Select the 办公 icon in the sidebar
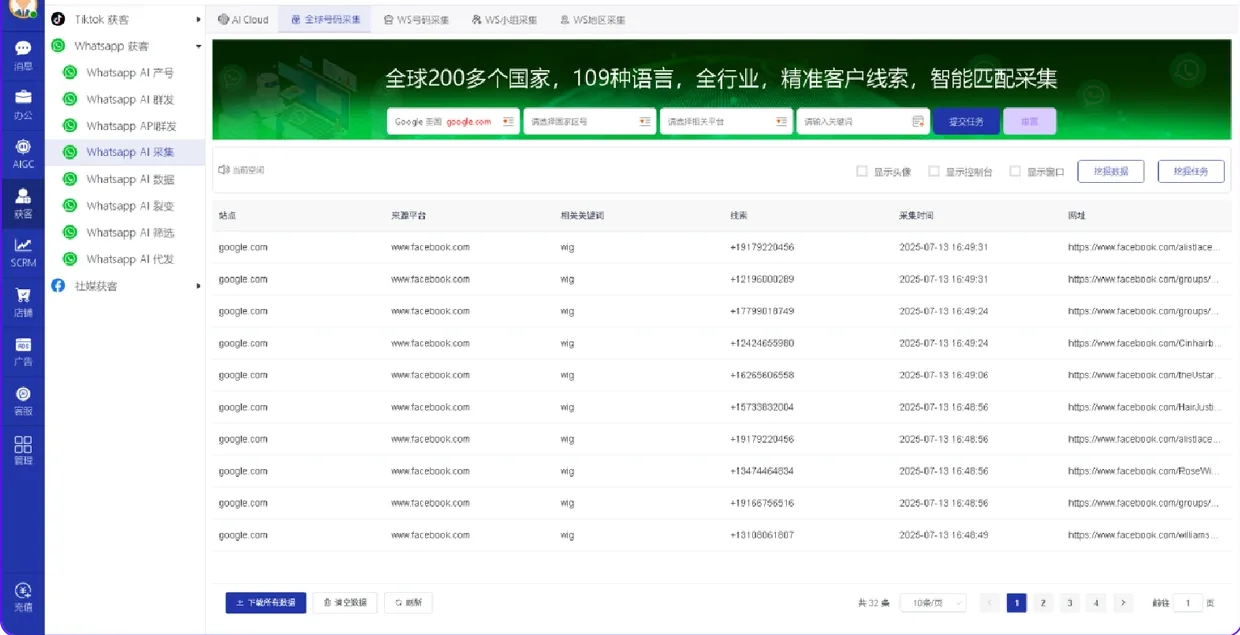Screen dimensions: 1240x635 (x=22, y=103)
